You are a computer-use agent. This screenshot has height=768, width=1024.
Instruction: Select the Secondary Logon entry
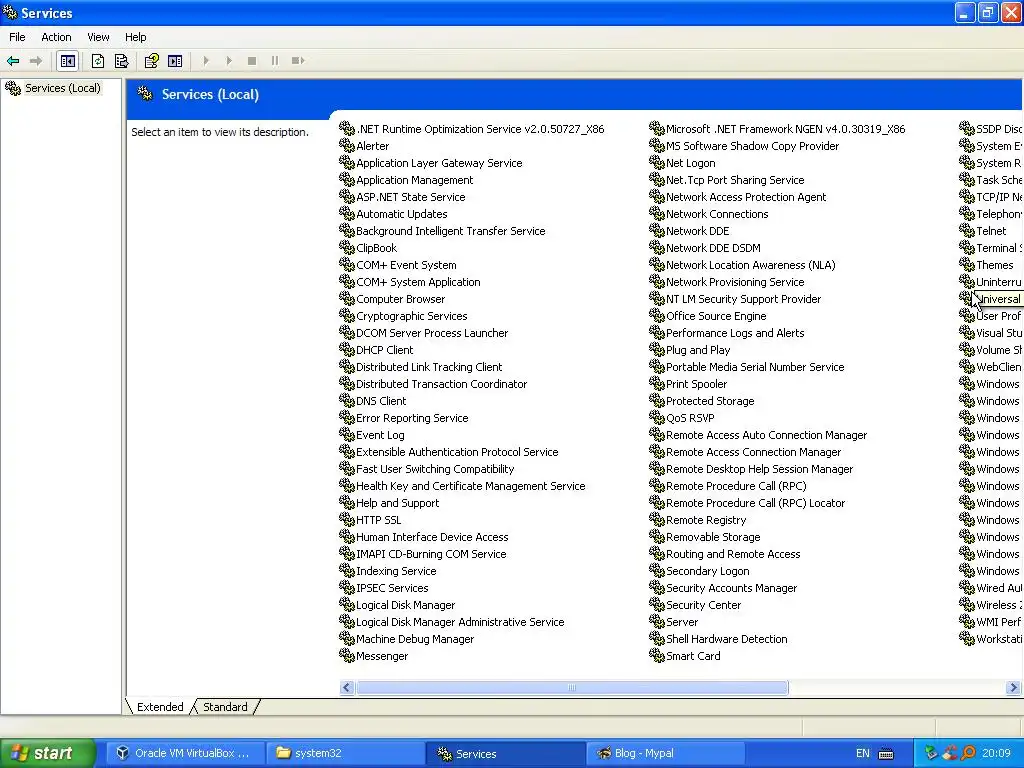click(707, 571)
